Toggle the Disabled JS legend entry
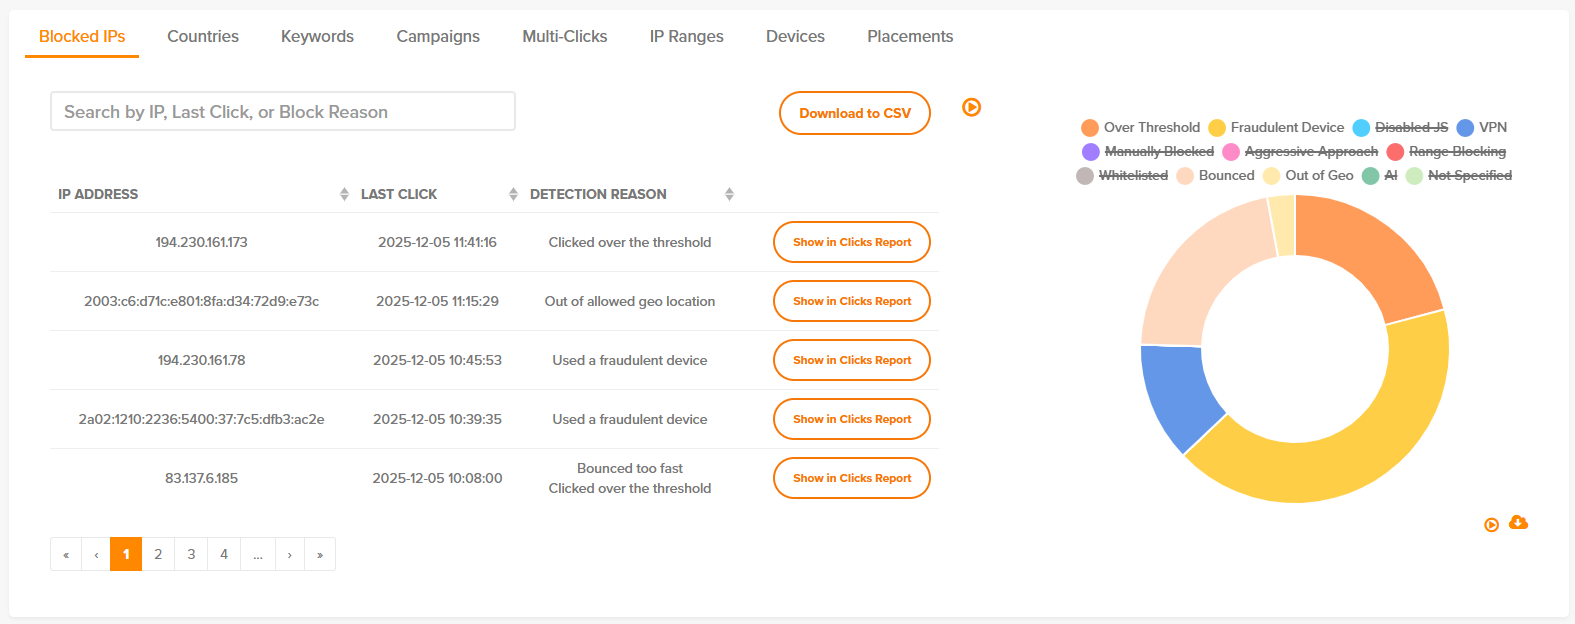Image resolution: width=1575 pixels, height=624 pixels. click(x=1400, y=127)
